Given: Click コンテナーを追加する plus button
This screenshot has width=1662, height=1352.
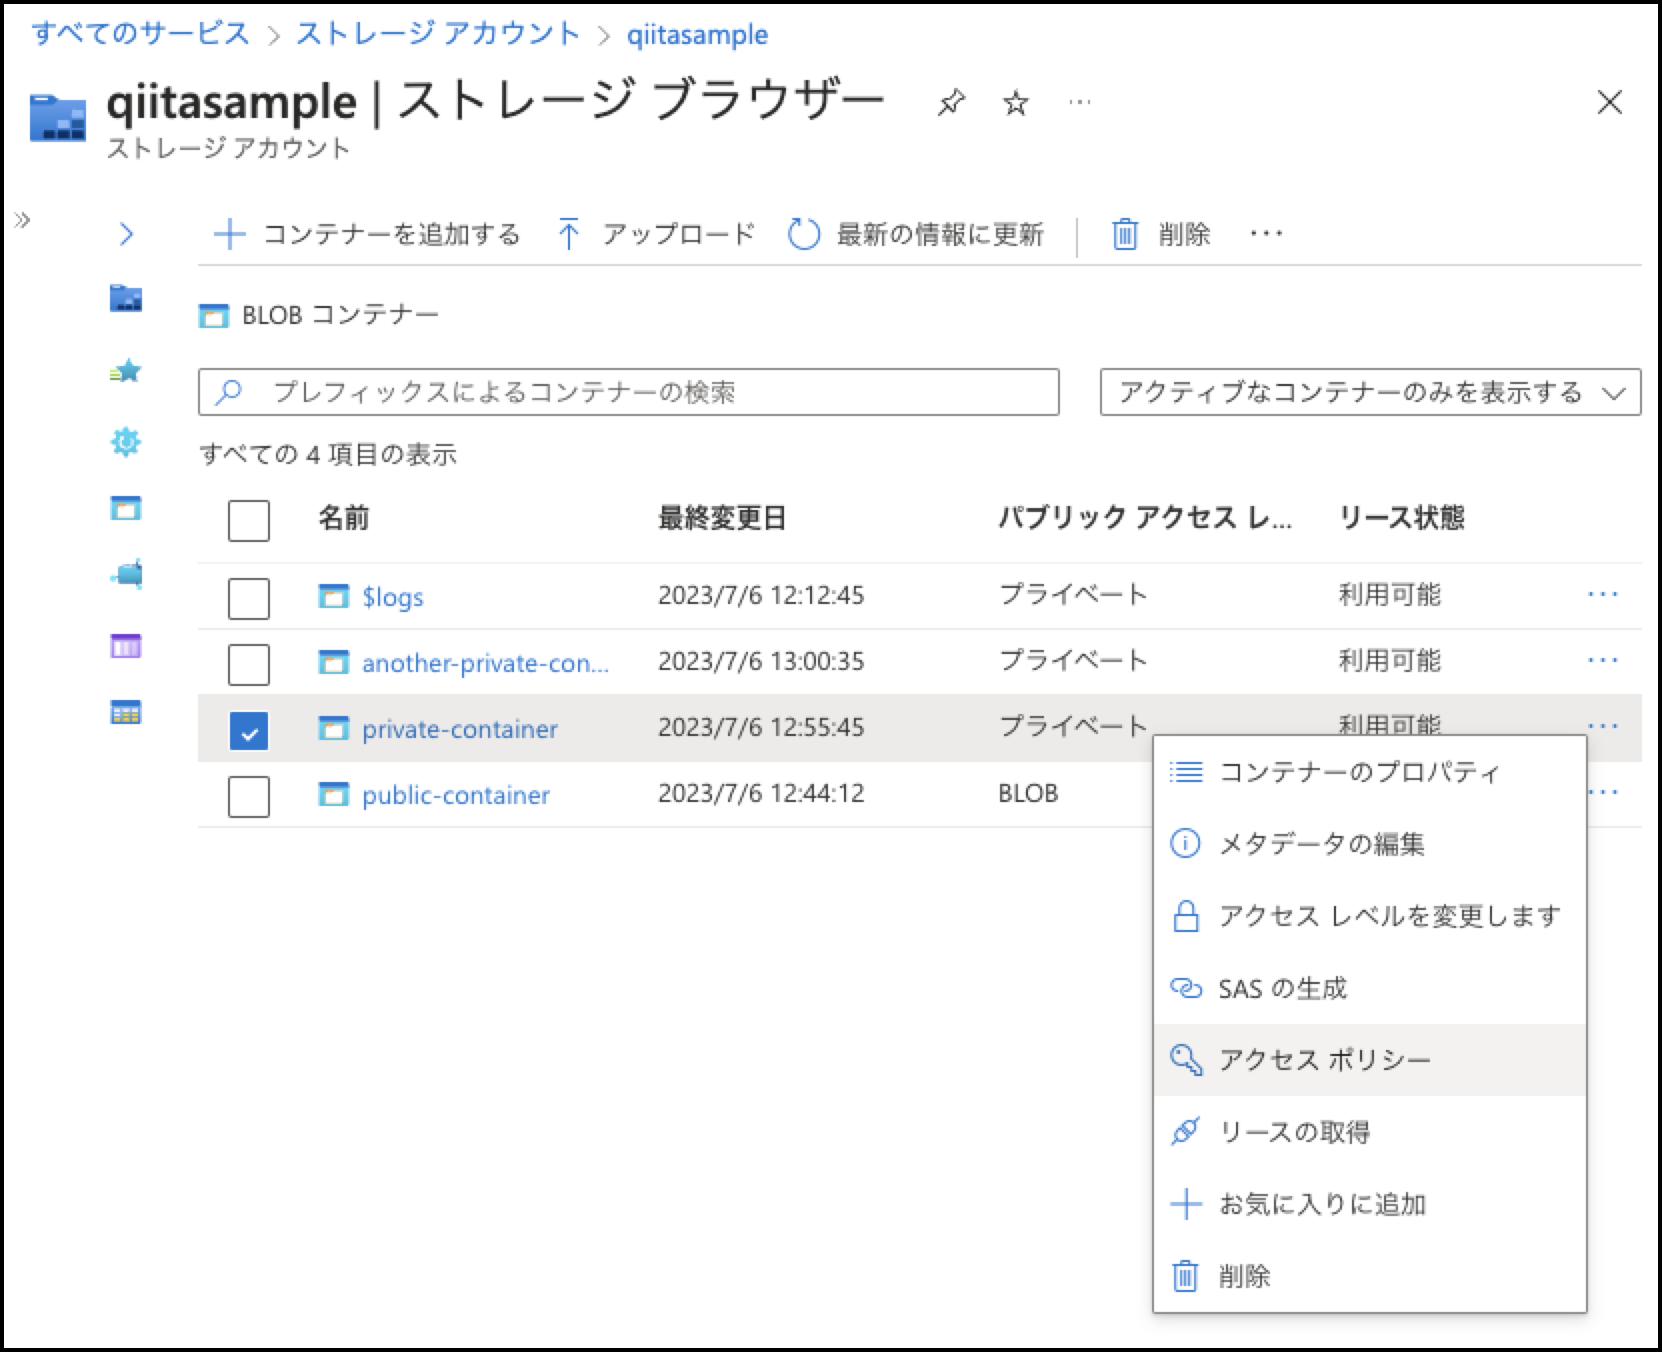Looking at the screenshot, I should [x=367, y=234].
